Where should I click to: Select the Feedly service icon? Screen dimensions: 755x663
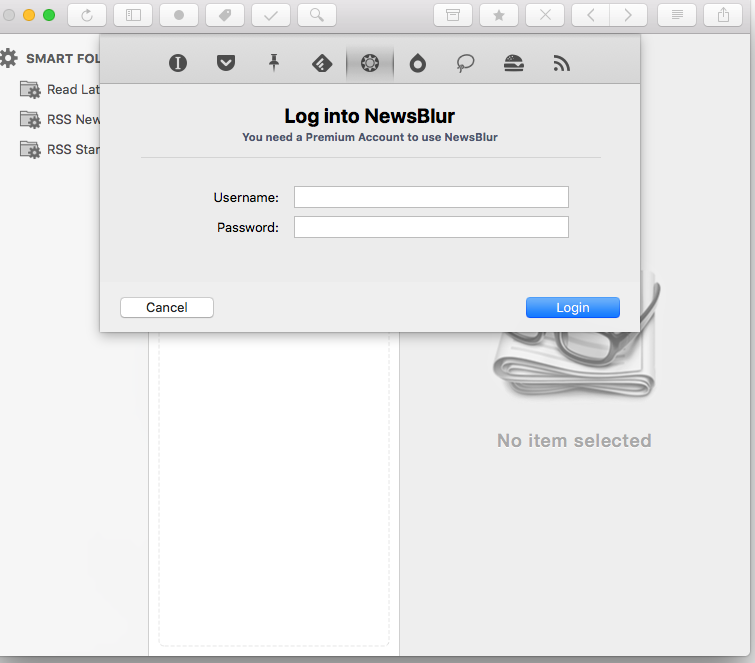point(322,63)
